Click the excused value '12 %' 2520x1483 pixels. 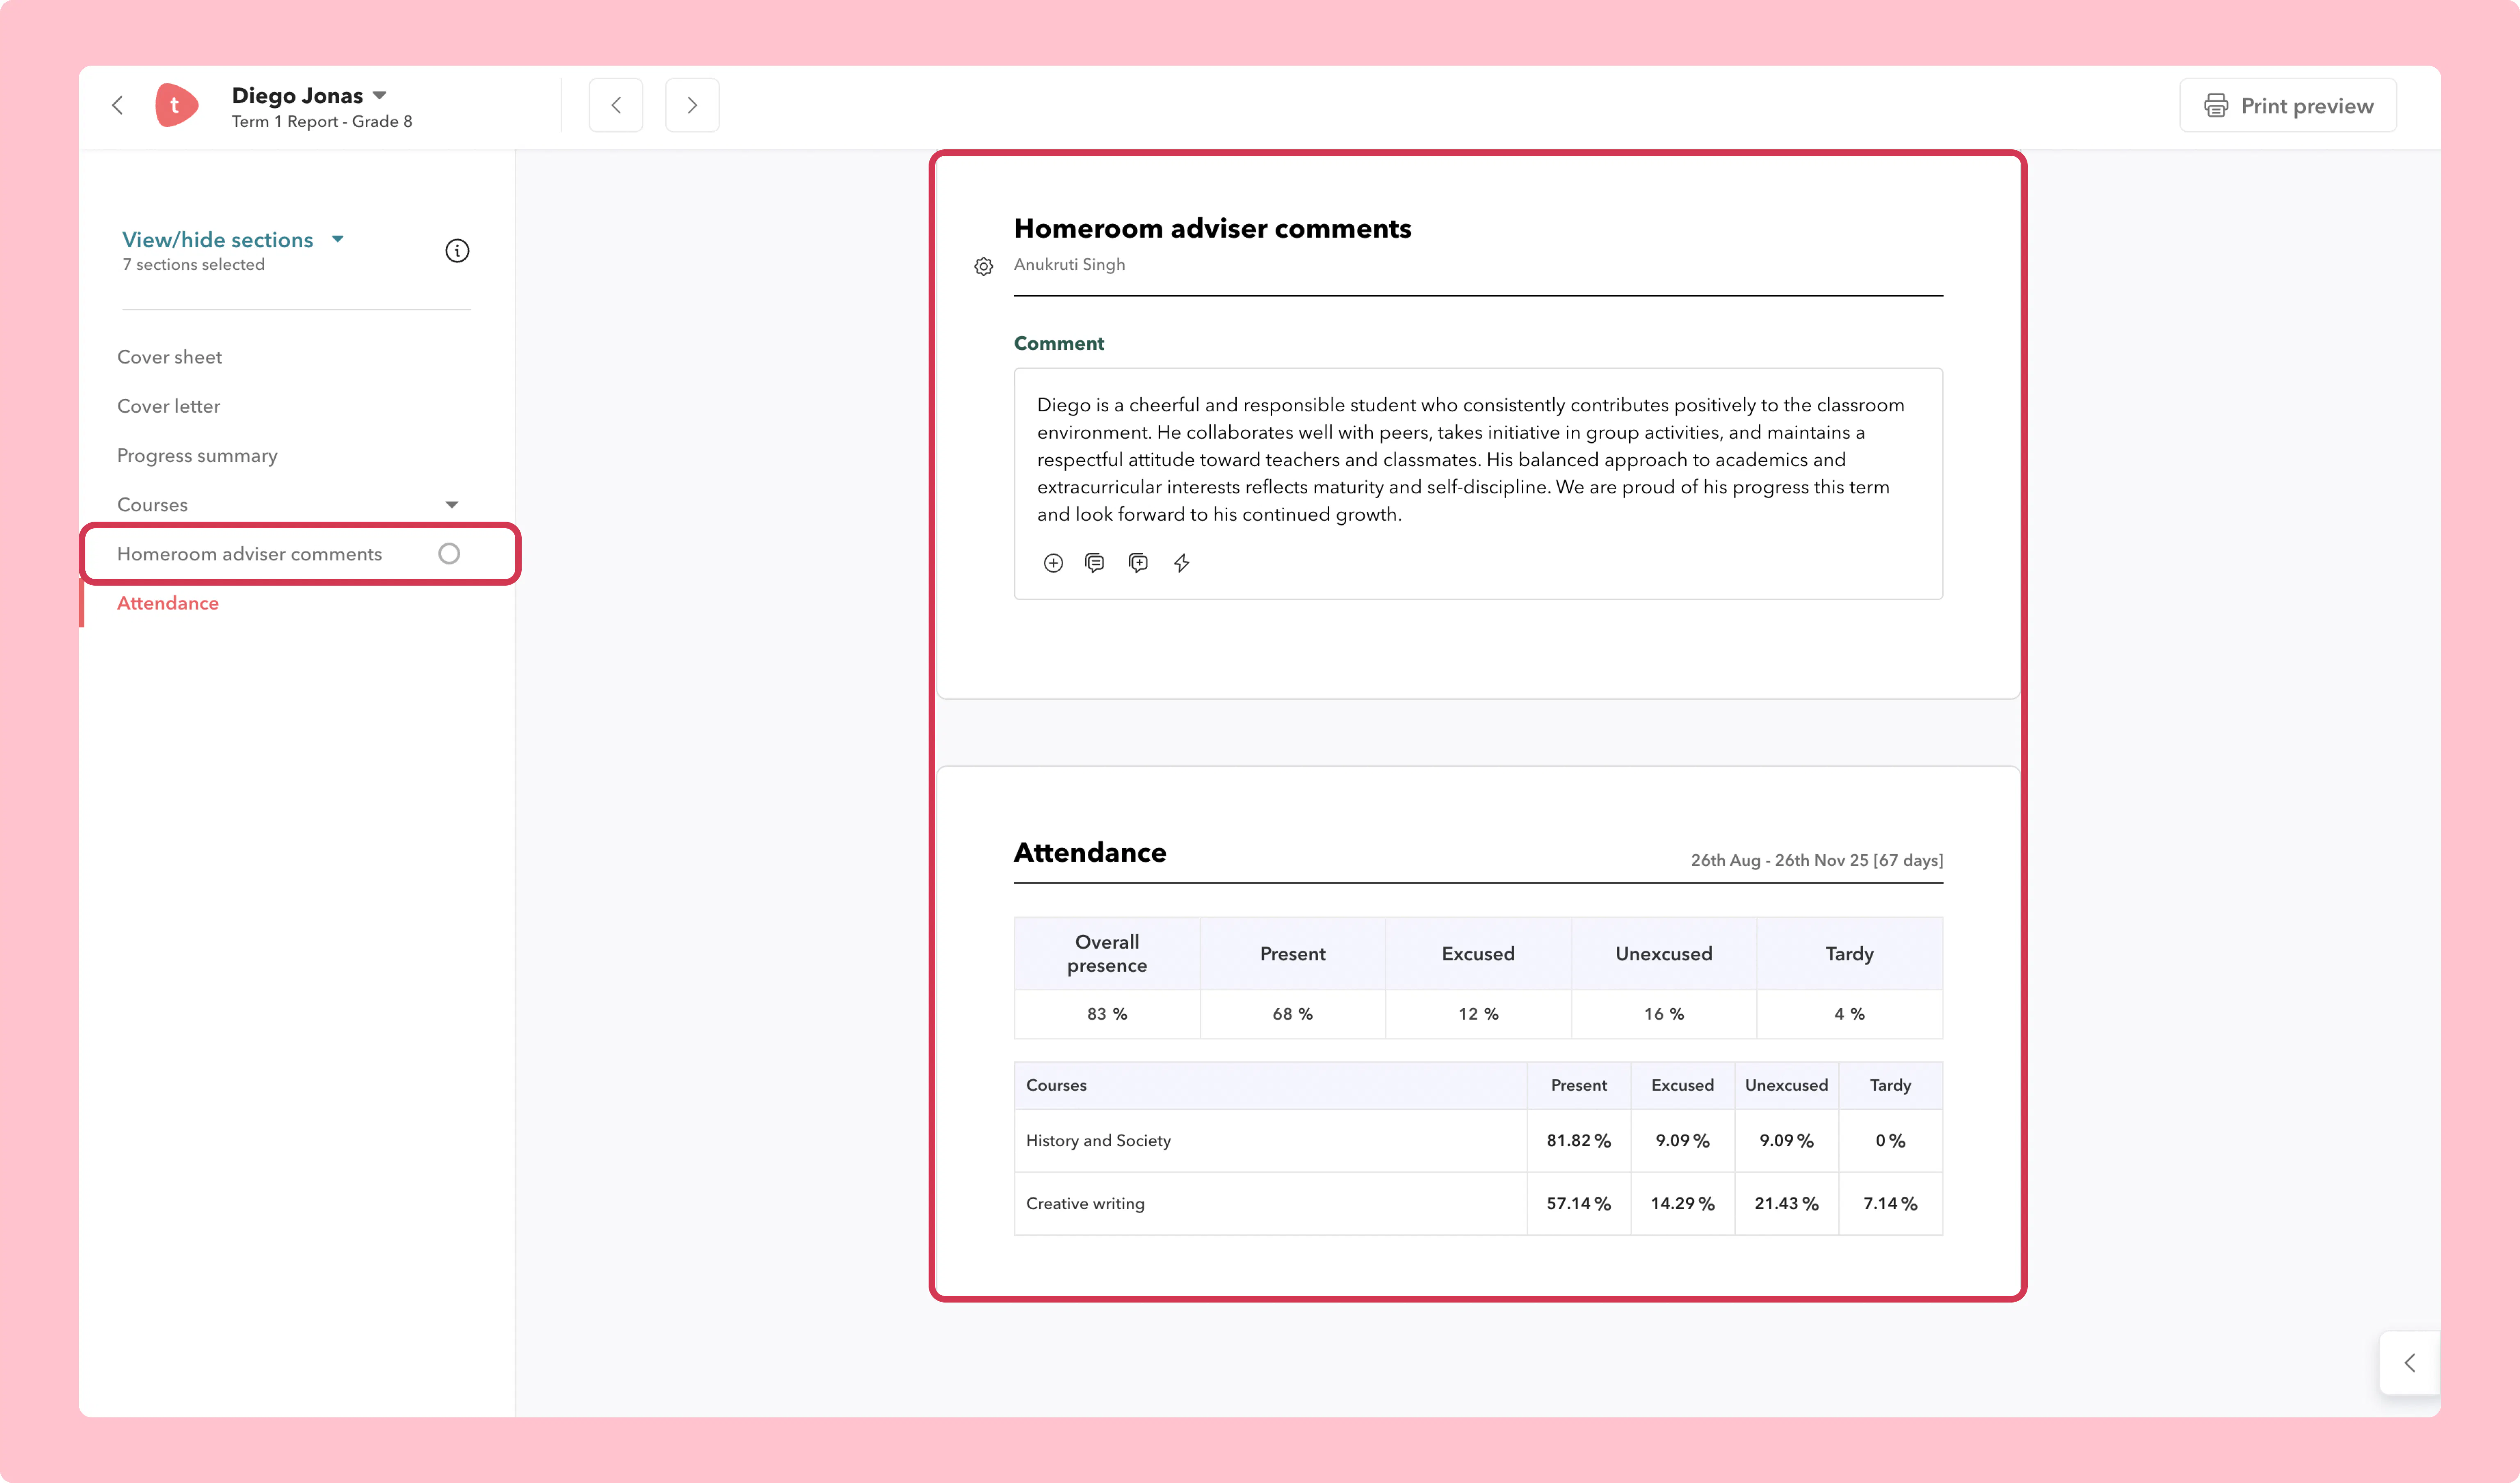(x=1478, y=1014)
